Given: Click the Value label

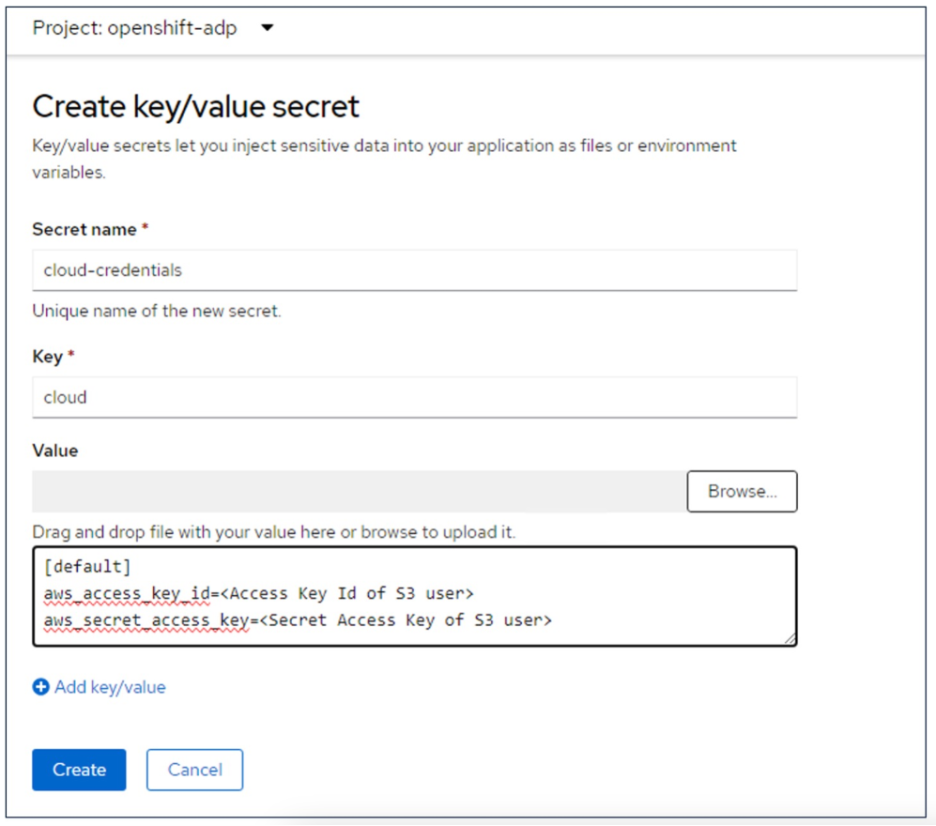Looking at the screenshot, I should (x=55, y=450).
